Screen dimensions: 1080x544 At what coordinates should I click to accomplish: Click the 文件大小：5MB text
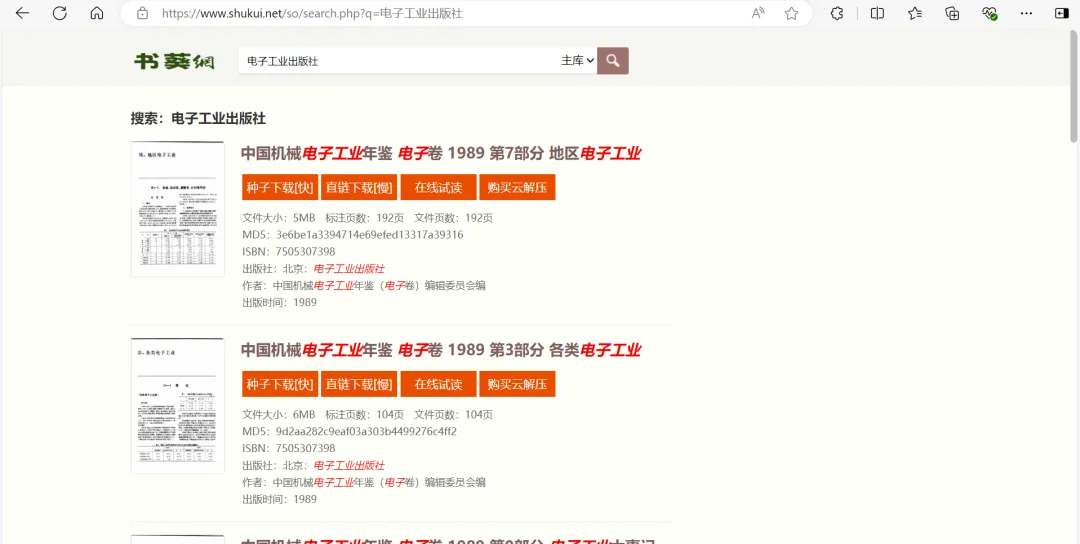pyautogui.click(x=278, y=218)
